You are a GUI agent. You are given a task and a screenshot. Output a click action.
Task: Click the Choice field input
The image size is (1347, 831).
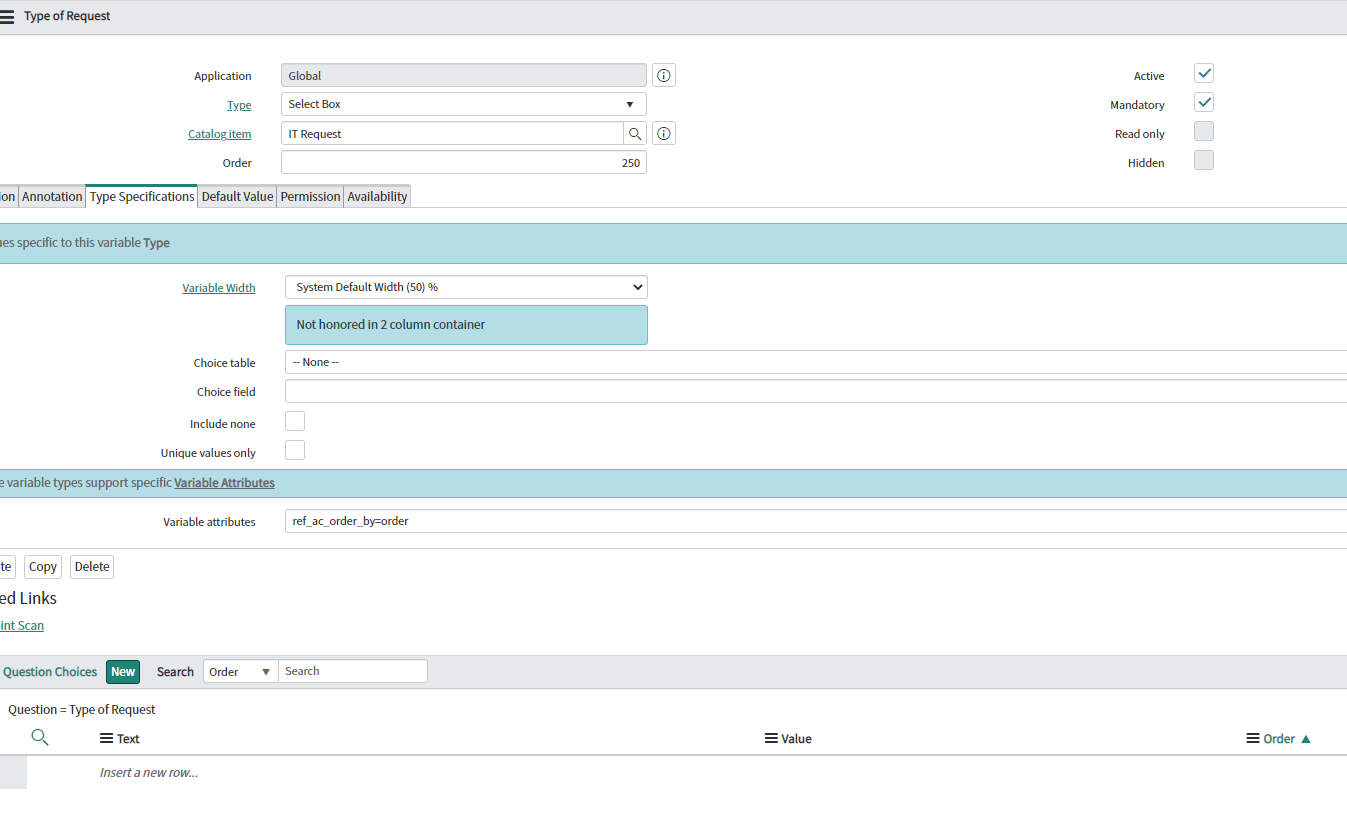click(x=816, y=391)
